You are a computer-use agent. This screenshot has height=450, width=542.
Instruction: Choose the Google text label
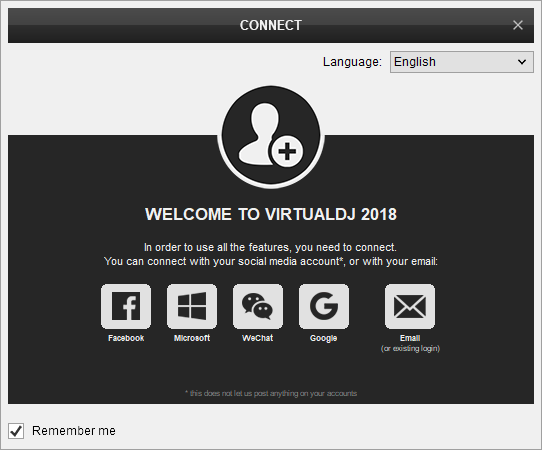(324, 338)
